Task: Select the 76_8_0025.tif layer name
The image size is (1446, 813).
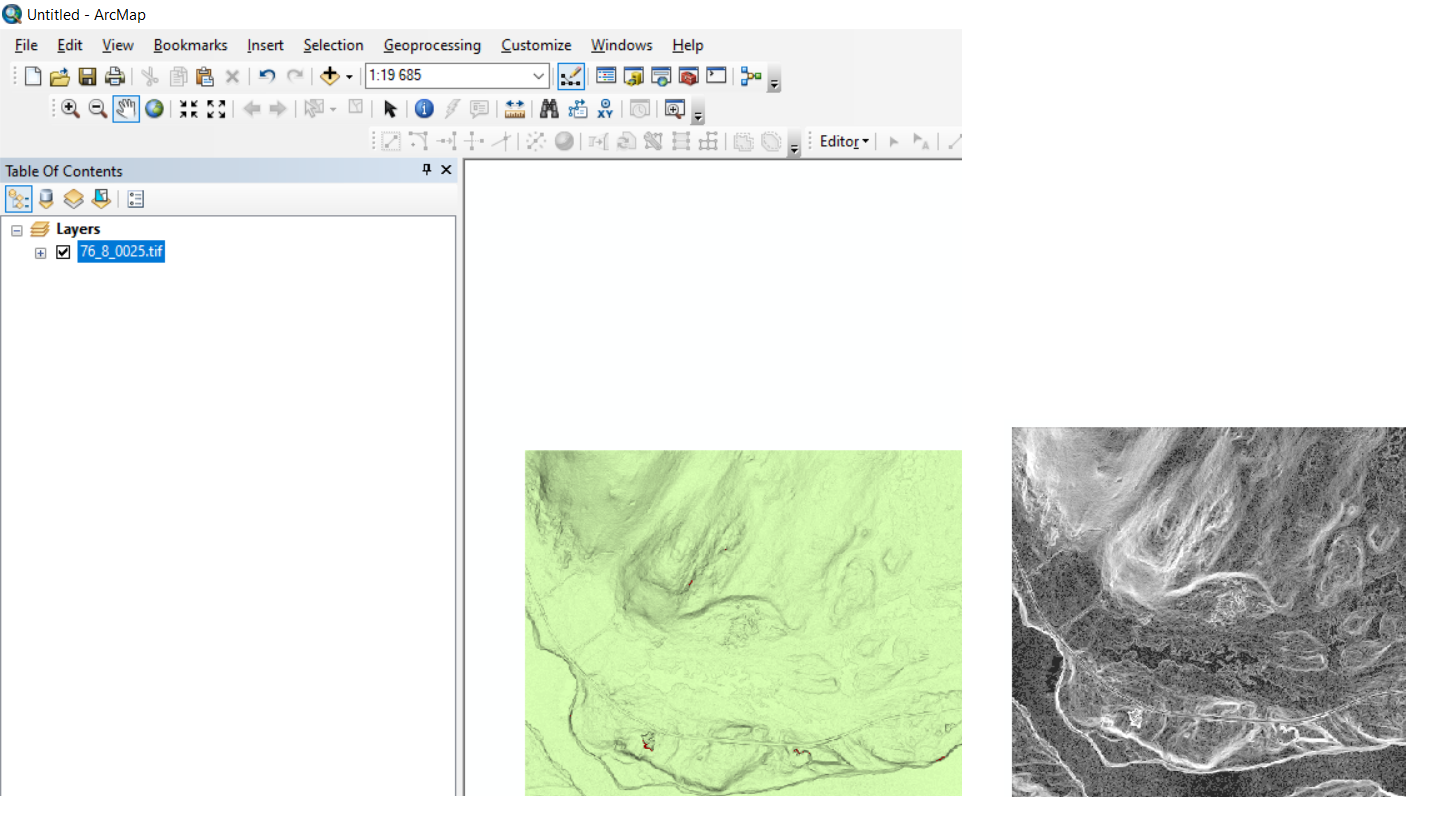Action: point(121,252)
